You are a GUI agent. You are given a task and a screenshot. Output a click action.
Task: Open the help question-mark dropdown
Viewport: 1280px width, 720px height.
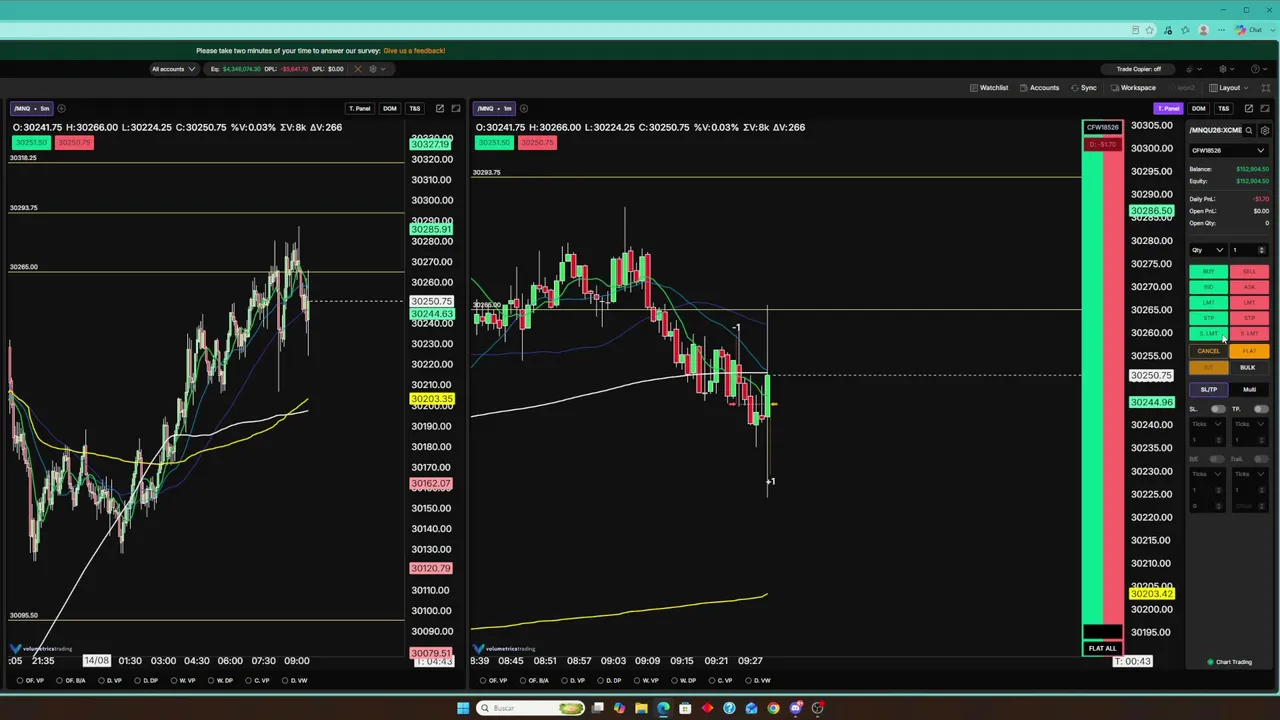click(x=1259, y=69)
